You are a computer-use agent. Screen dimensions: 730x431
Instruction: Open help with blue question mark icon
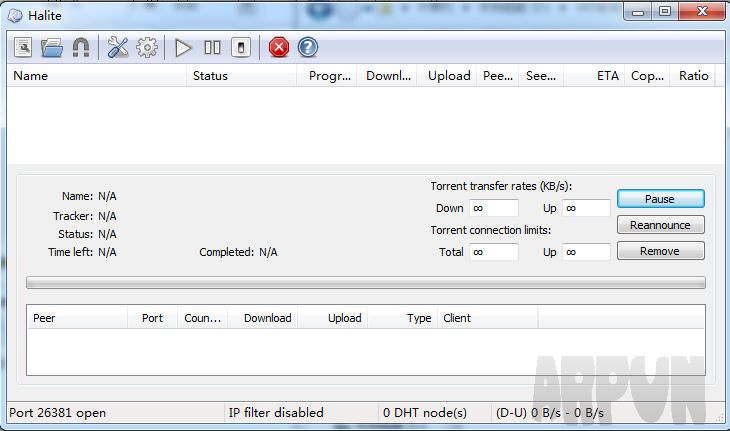(308, 47)
